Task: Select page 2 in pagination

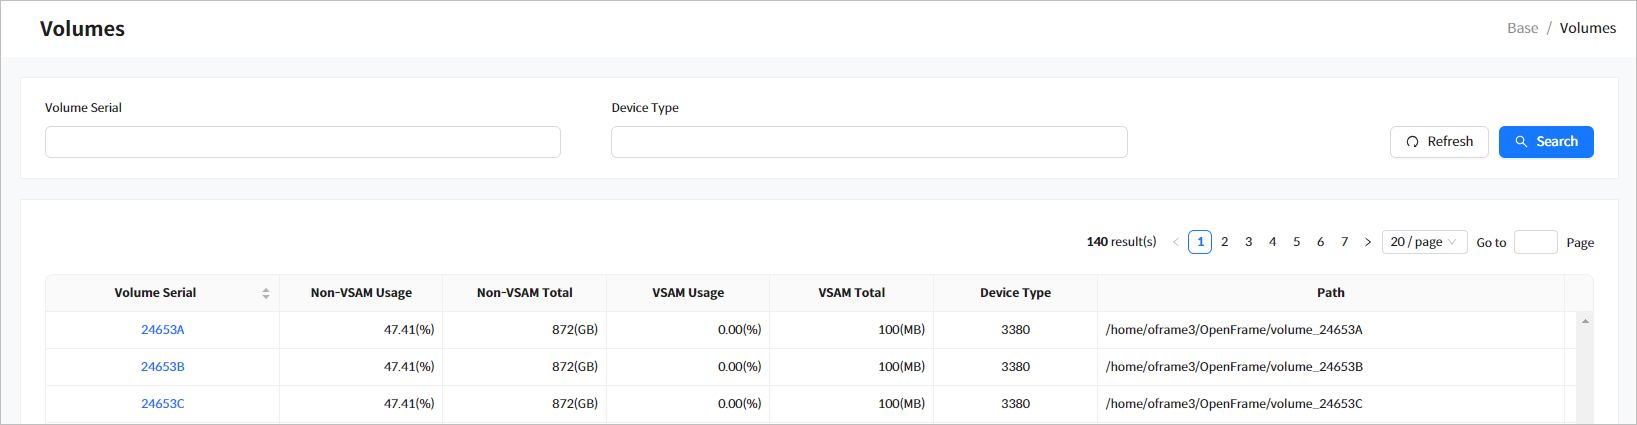Action: click(x=1224, y=242)
